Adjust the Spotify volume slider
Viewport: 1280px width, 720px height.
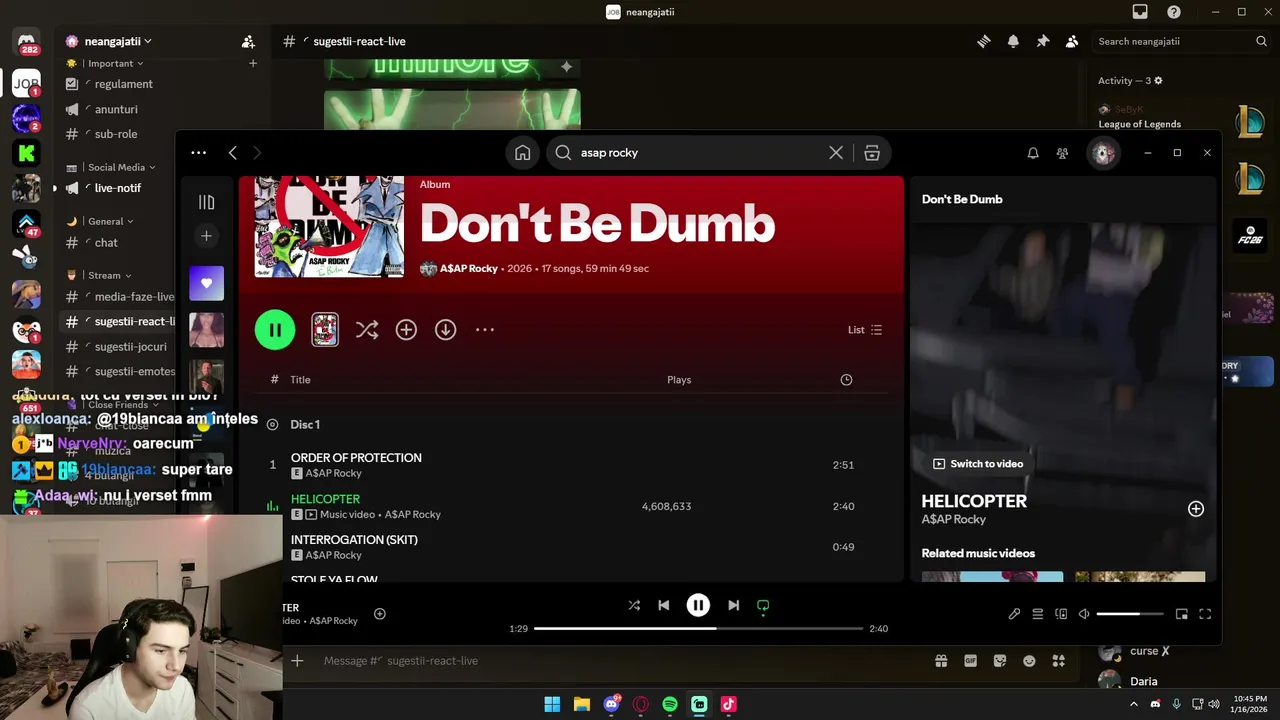pos(1130,614)
